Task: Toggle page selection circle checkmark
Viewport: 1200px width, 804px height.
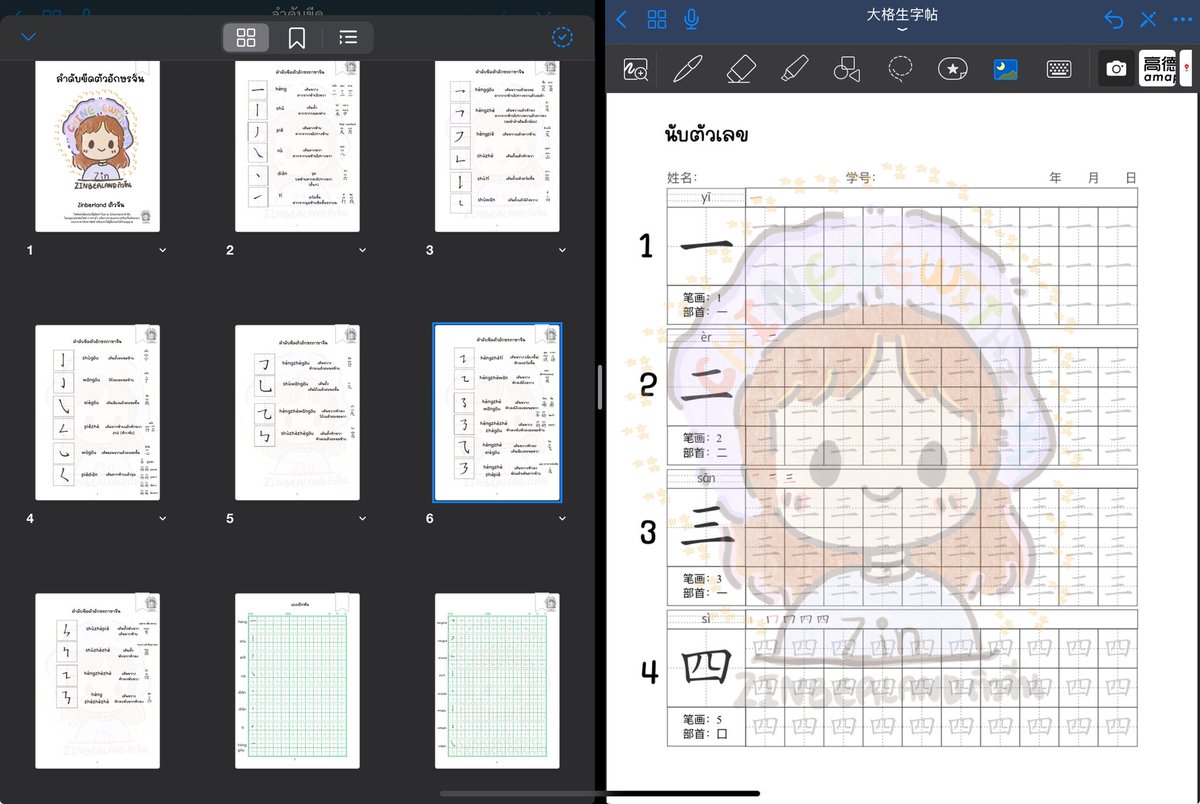Action: point(562,37)
